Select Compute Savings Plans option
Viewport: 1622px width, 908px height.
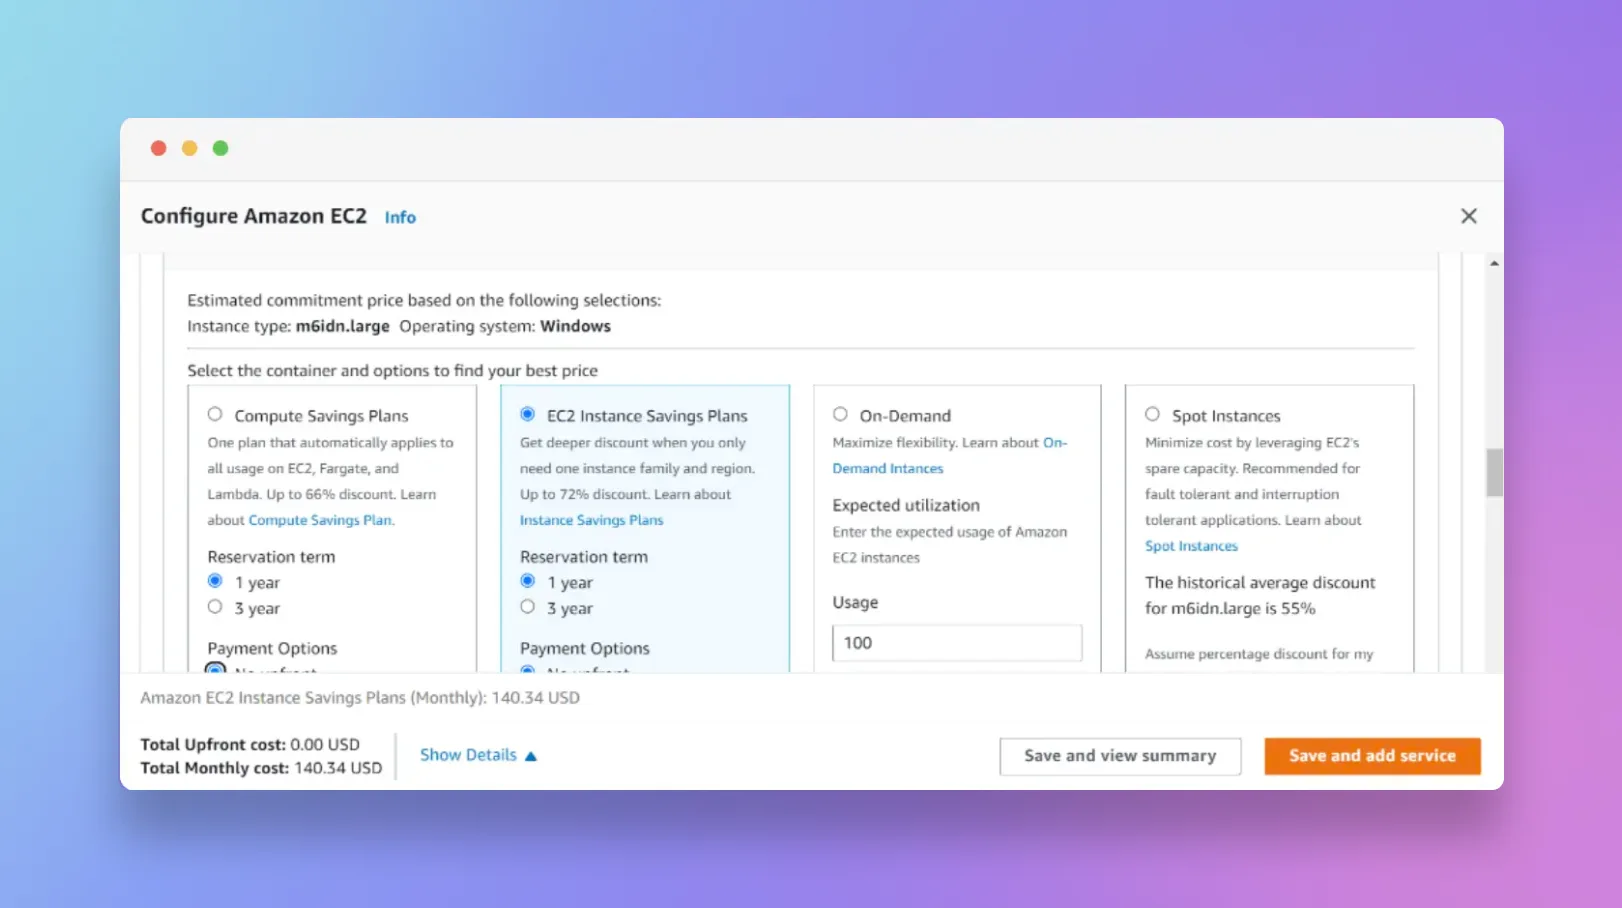click(215, 414)
